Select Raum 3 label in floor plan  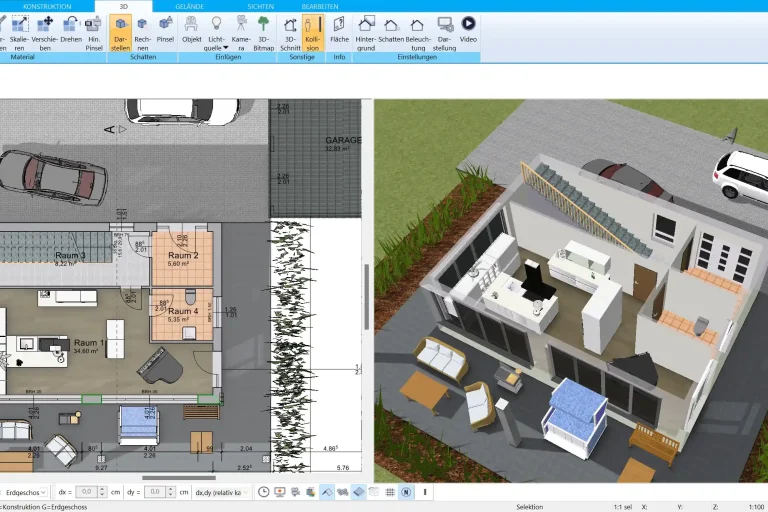[70, 255]
